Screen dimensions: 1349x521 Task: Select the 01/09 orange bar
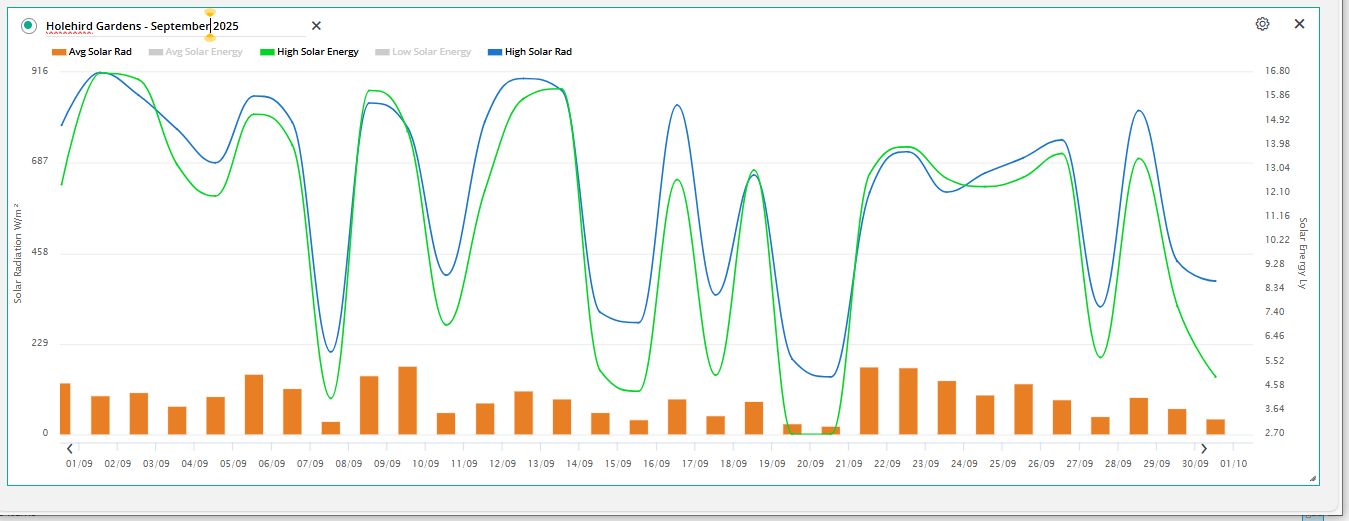(65, 408)
